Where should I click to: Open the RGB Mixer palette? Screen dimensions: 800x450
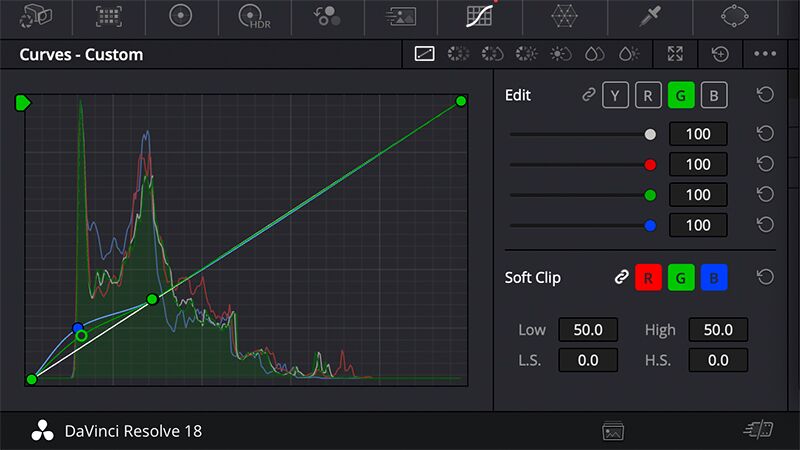[x=326, y=16]
